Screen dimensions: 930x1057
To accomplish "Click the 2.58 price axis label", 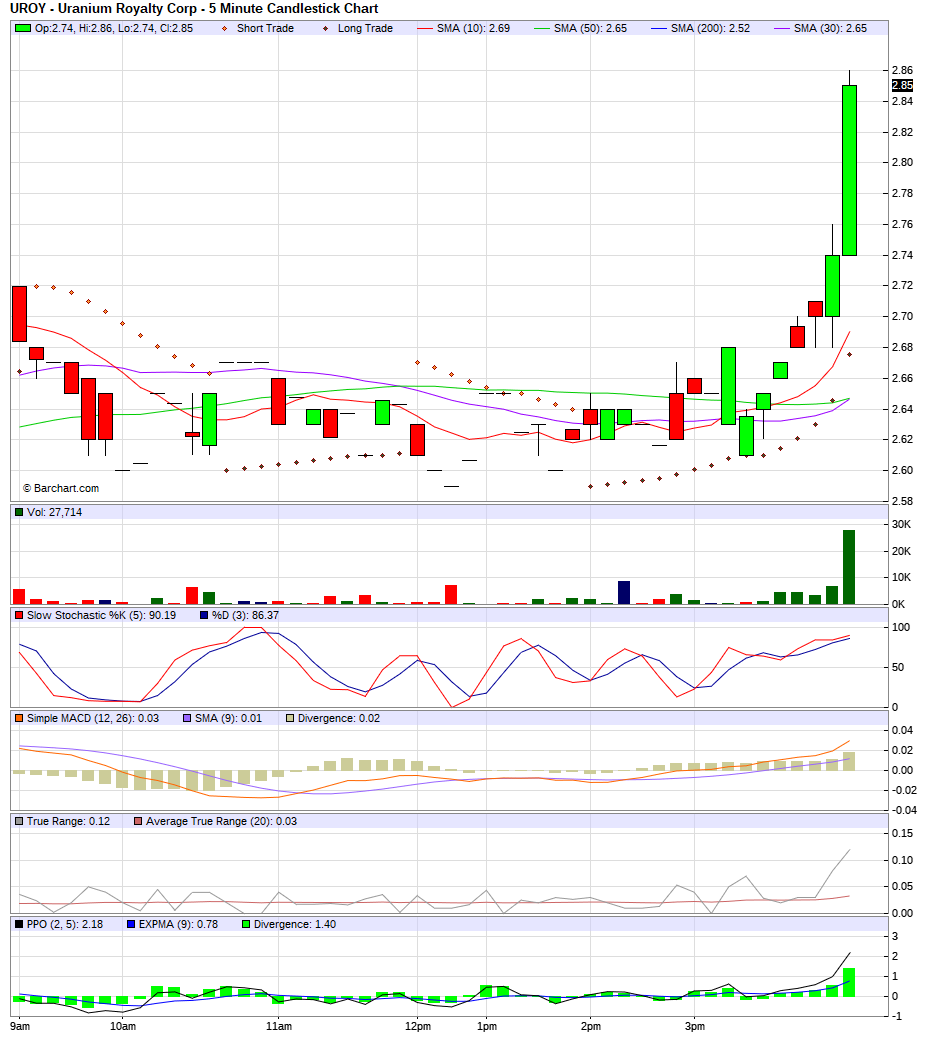I will pos(902,502).
